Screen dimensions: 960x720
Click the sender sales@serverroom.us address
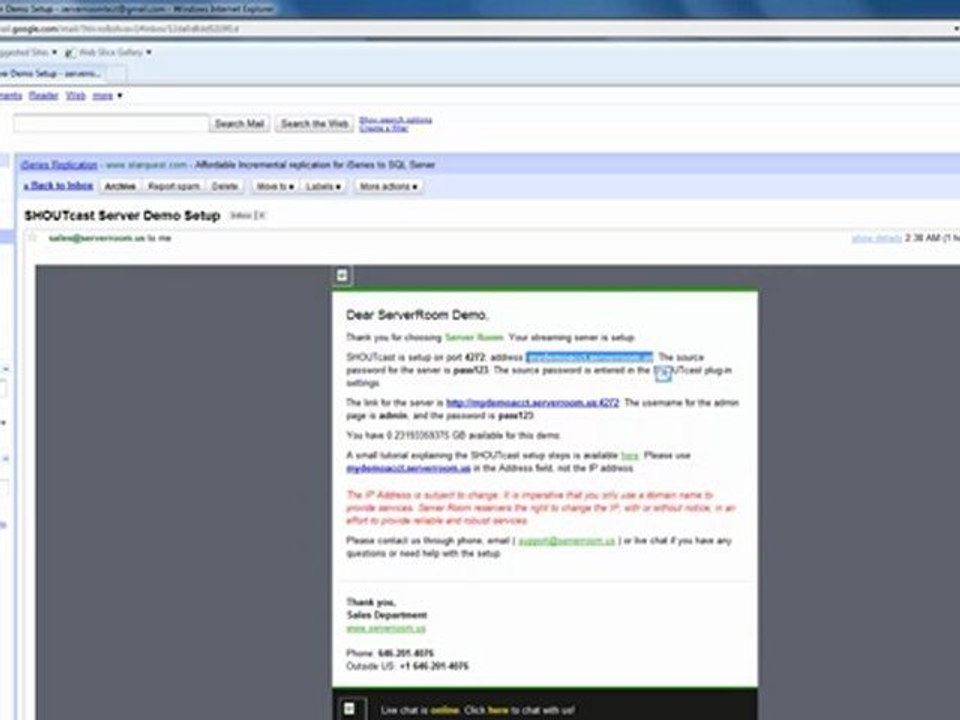pos(97,238)
